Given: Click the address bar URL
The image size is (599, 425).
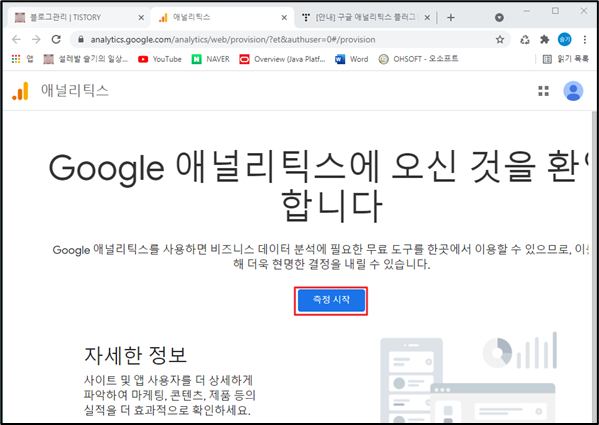Looking at the screenshot, I should [x=233, y=40].
